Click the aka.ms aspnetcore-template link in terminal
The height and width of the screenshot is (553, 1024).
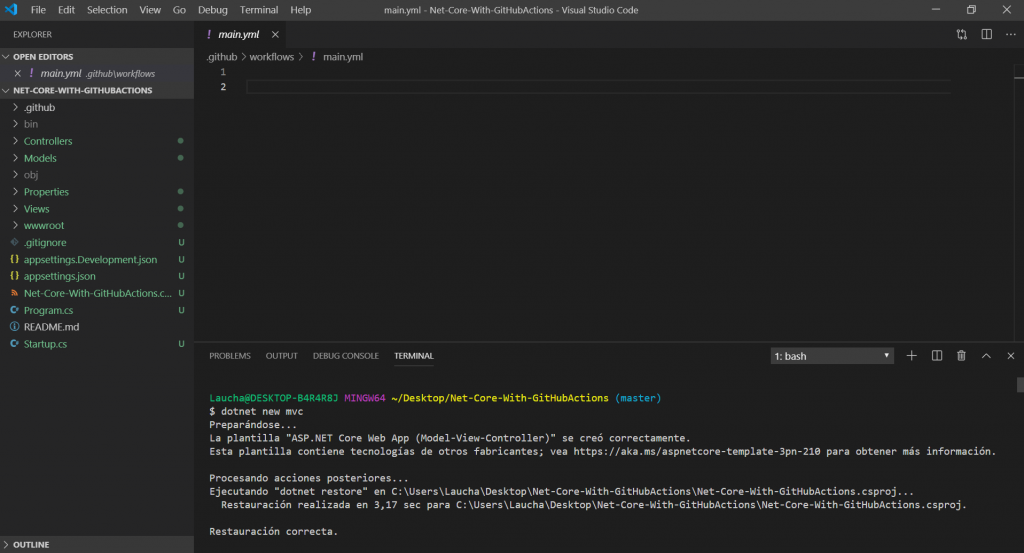697,451
